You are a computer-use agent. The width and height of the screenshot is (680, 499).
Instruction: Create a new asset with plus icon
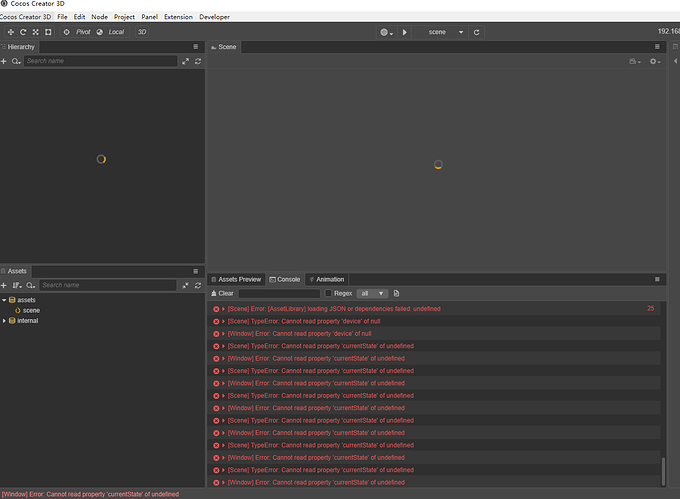click(x=3, y=285)
